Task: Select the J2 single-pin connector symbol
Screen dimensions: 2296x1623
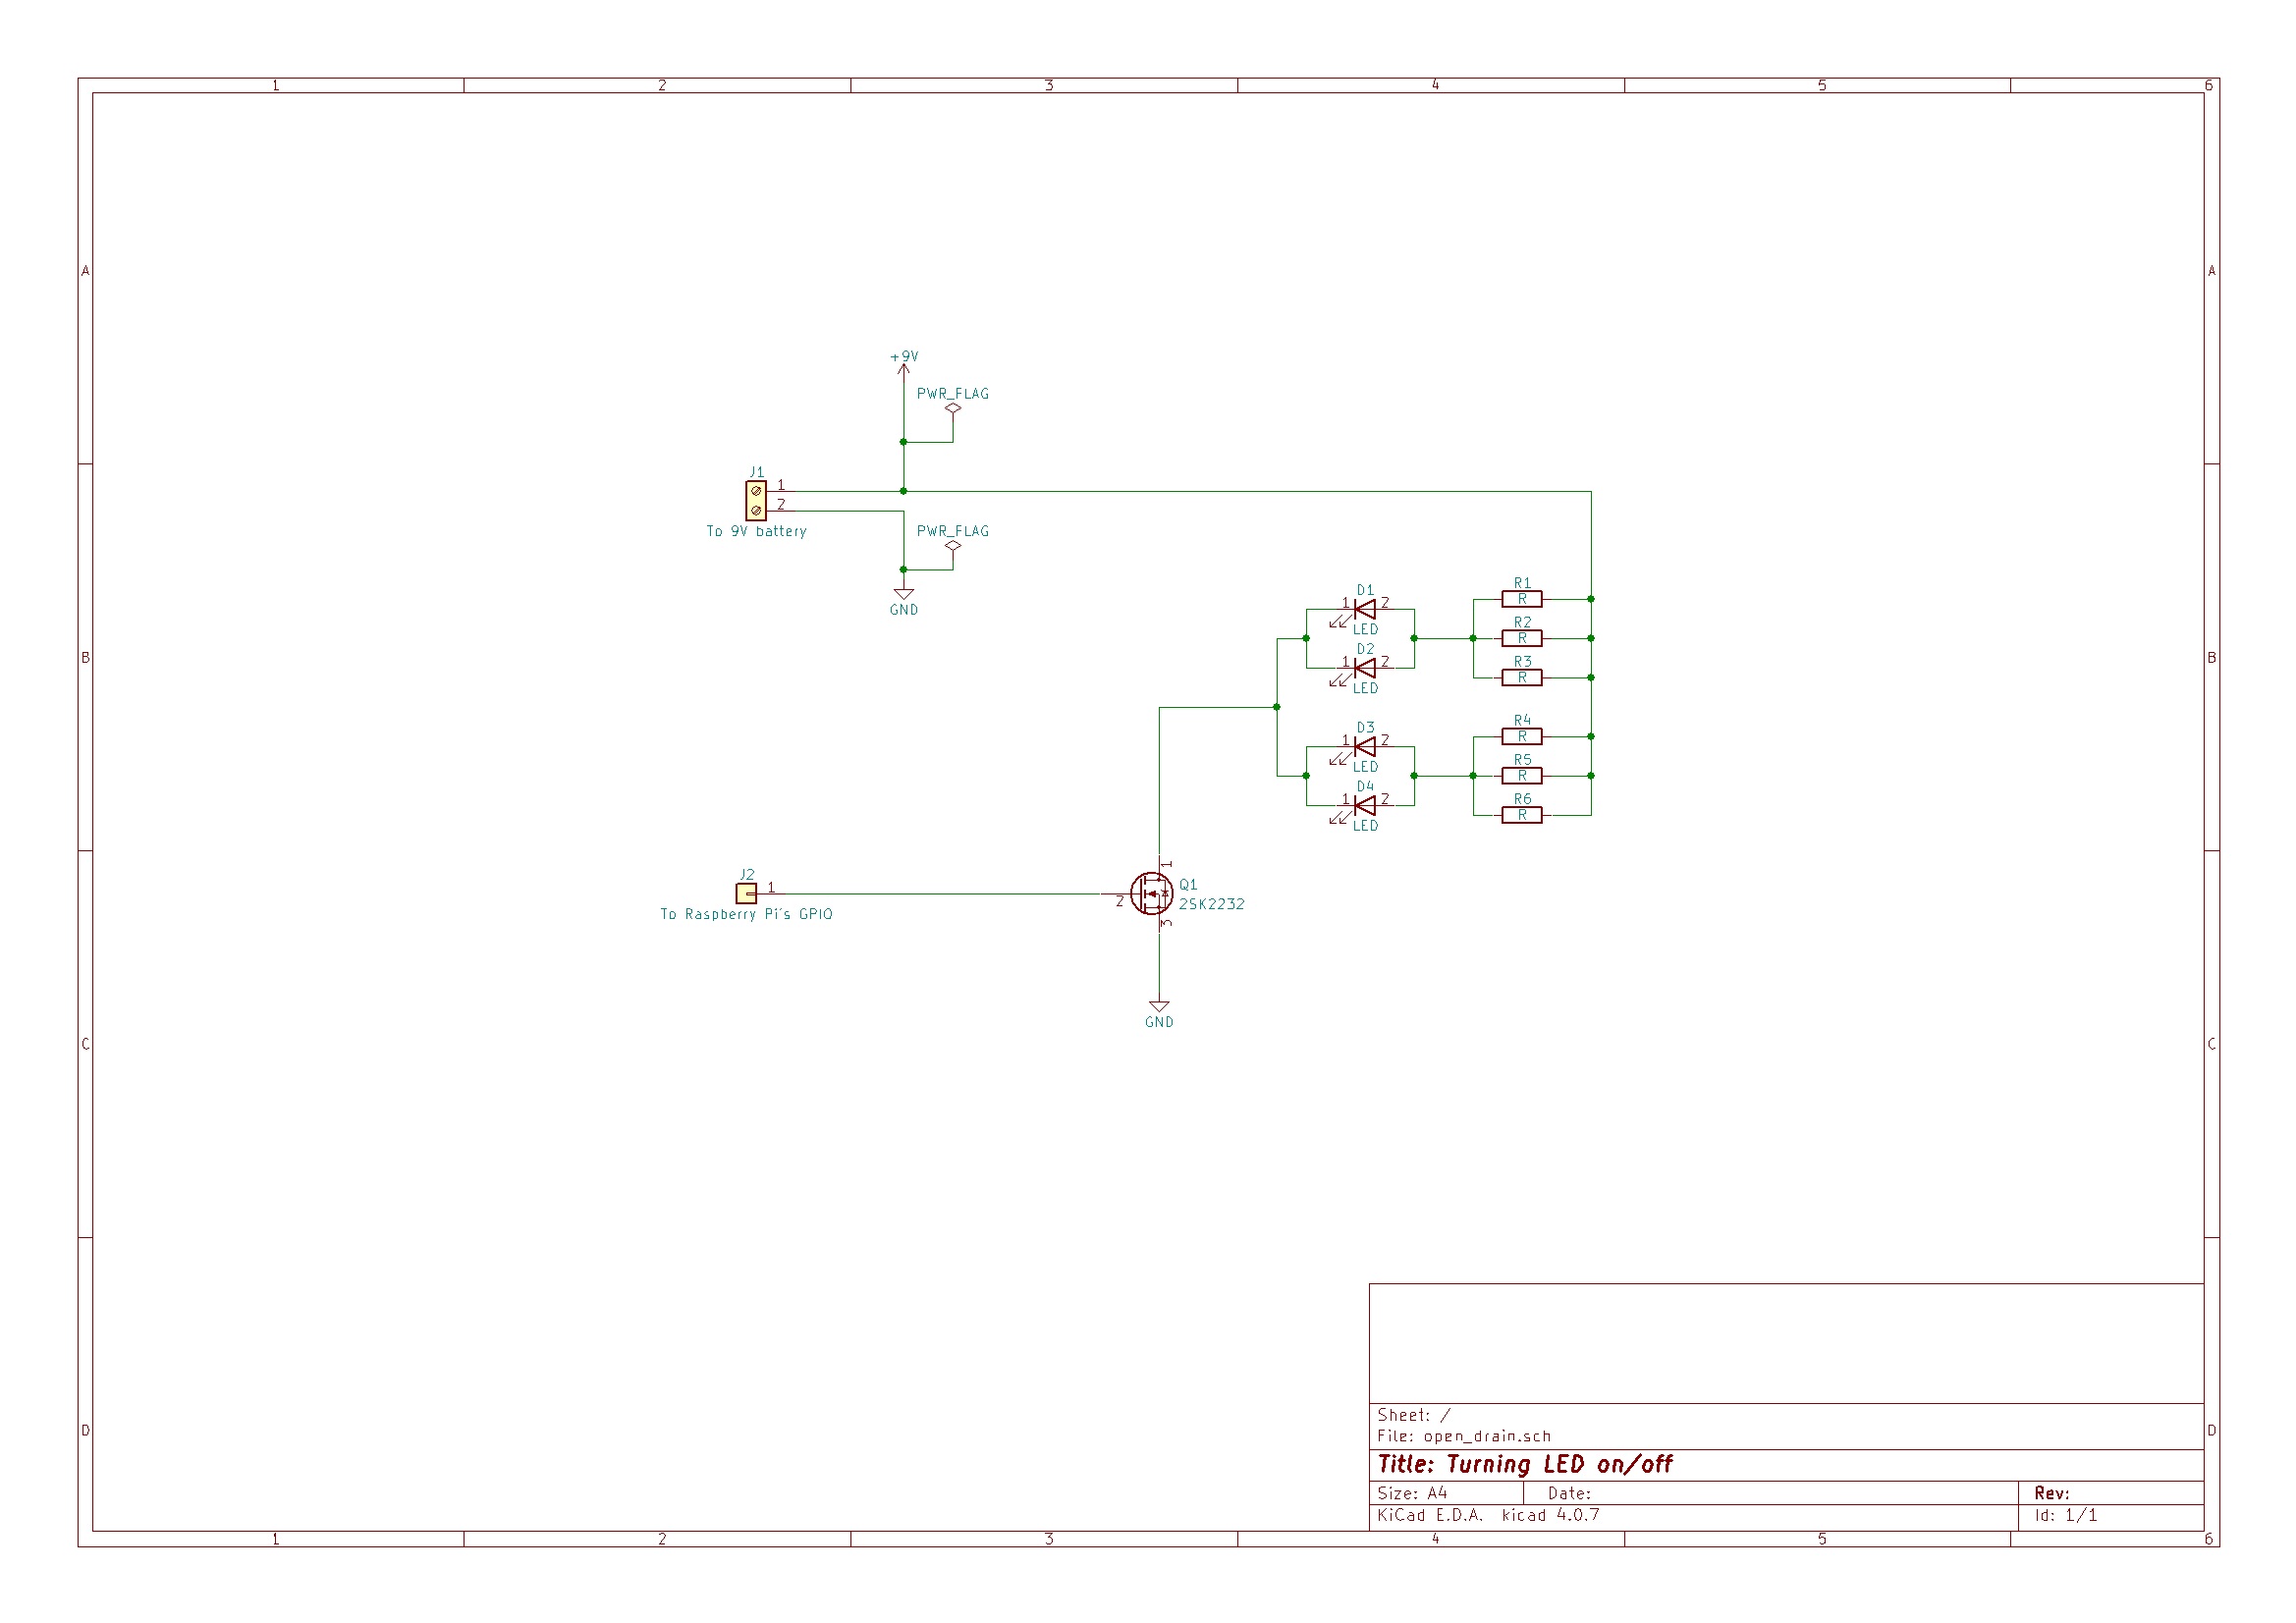Action: pos(746,894)
